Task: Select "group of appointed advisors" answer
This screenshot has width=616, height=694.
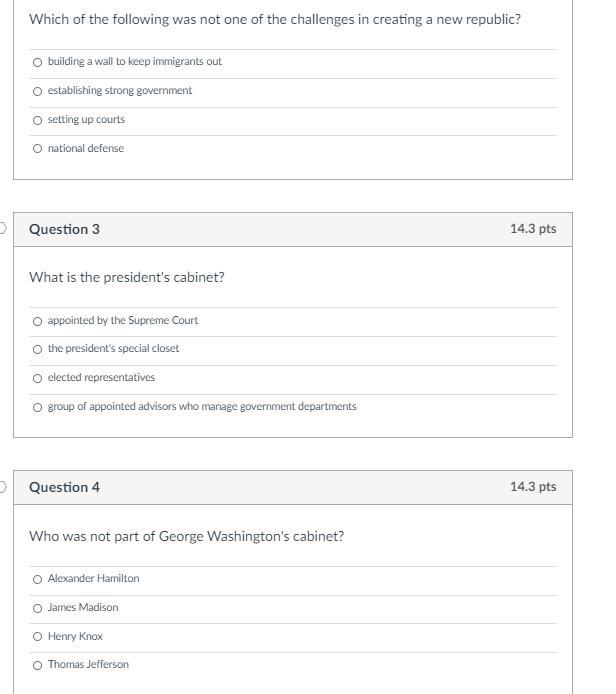Action: click(38, 407)
